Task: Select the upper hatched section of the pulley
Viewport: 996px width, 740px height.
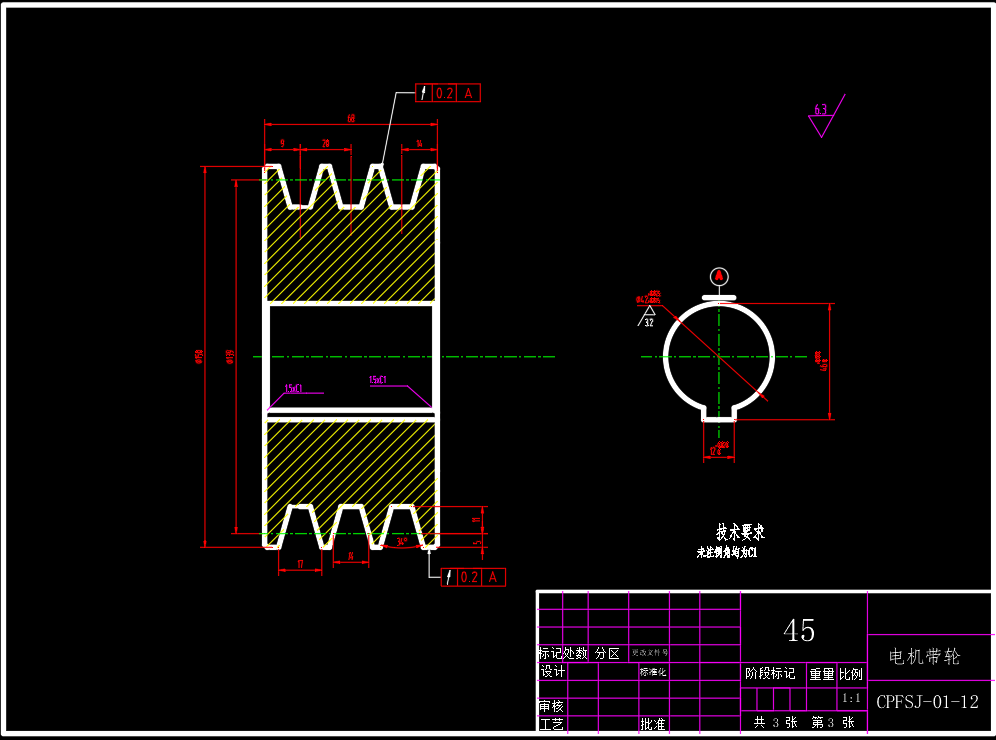Action: coord(351,254)
